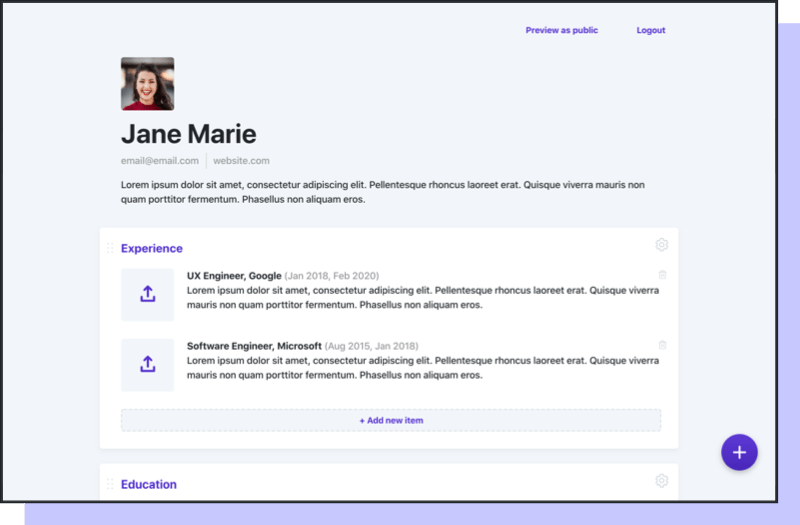
Task: Click the Education section title
Action: tap(149, 484)
